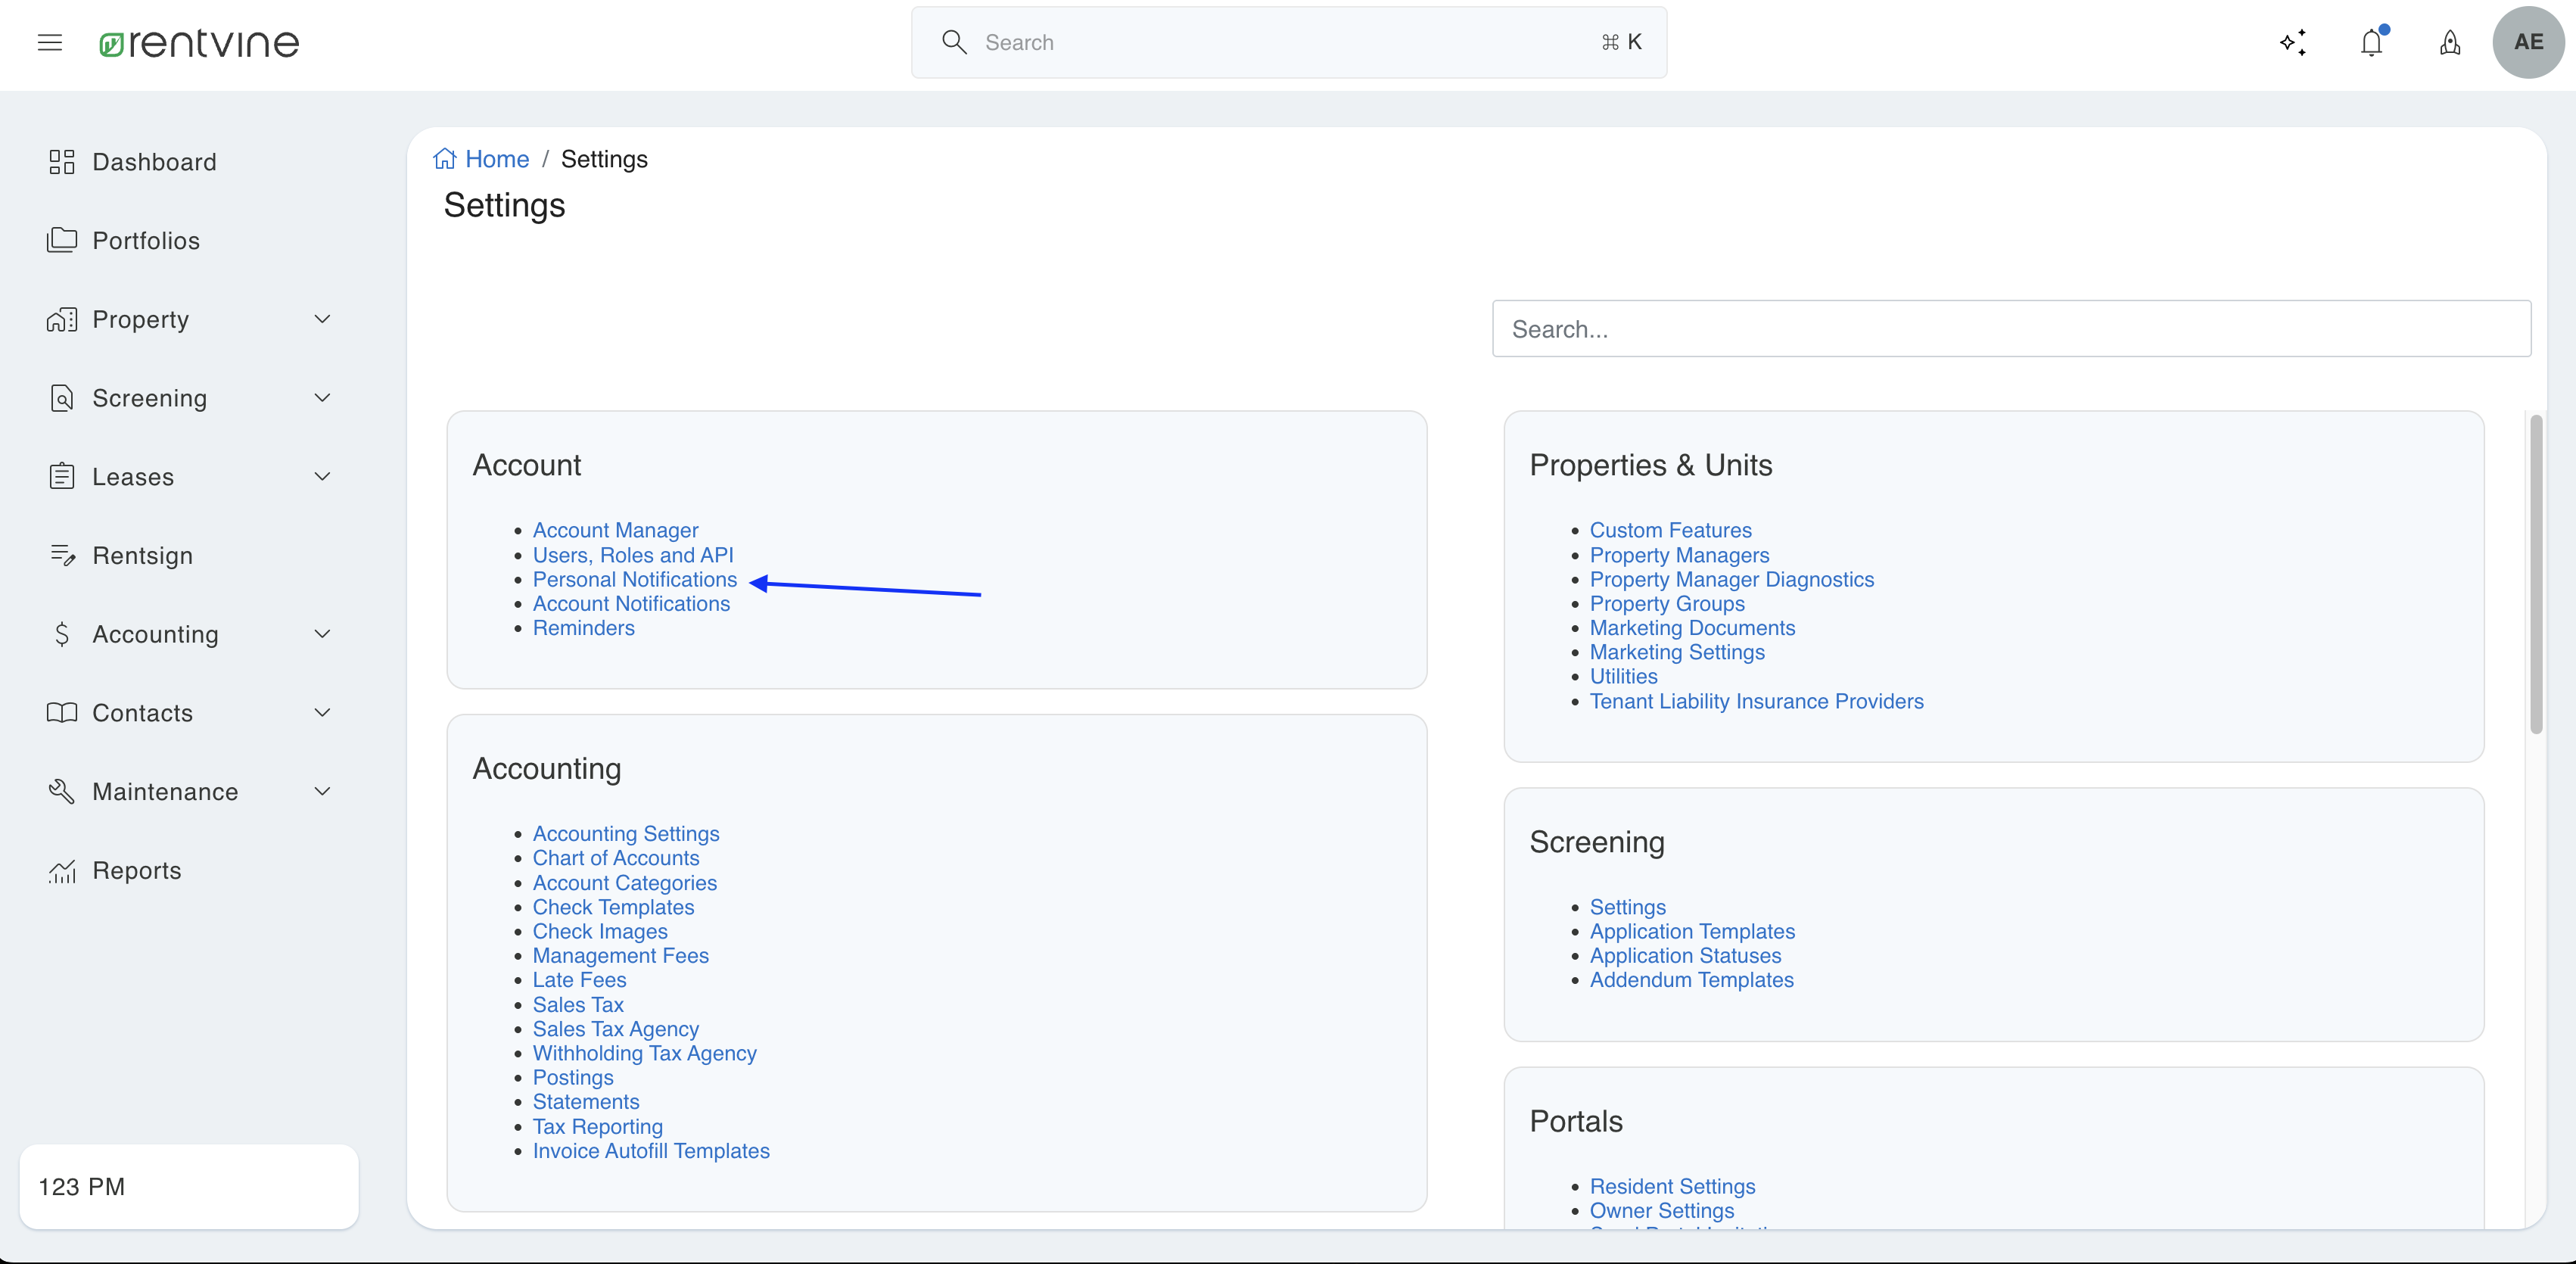Screen dimensions: 2576x1264
Task: Open Invoice Autofill Templates link
Action: coord(651,1151)
